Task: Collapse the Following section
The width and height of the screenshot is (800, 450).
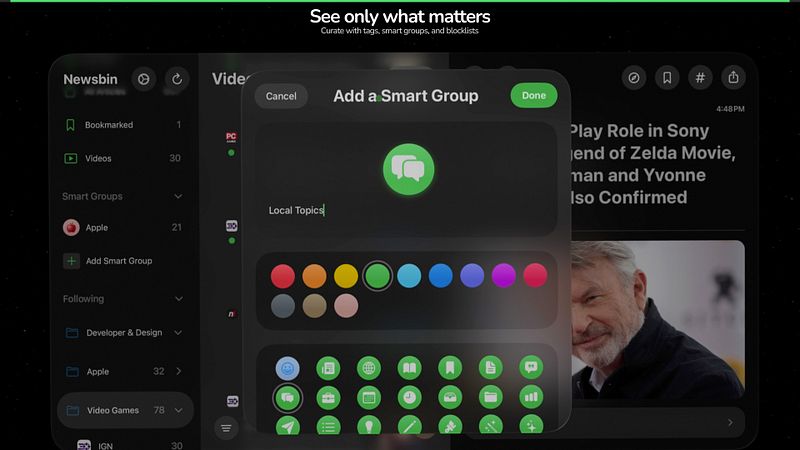Action: pyautogui.click(x=179, y=299)
